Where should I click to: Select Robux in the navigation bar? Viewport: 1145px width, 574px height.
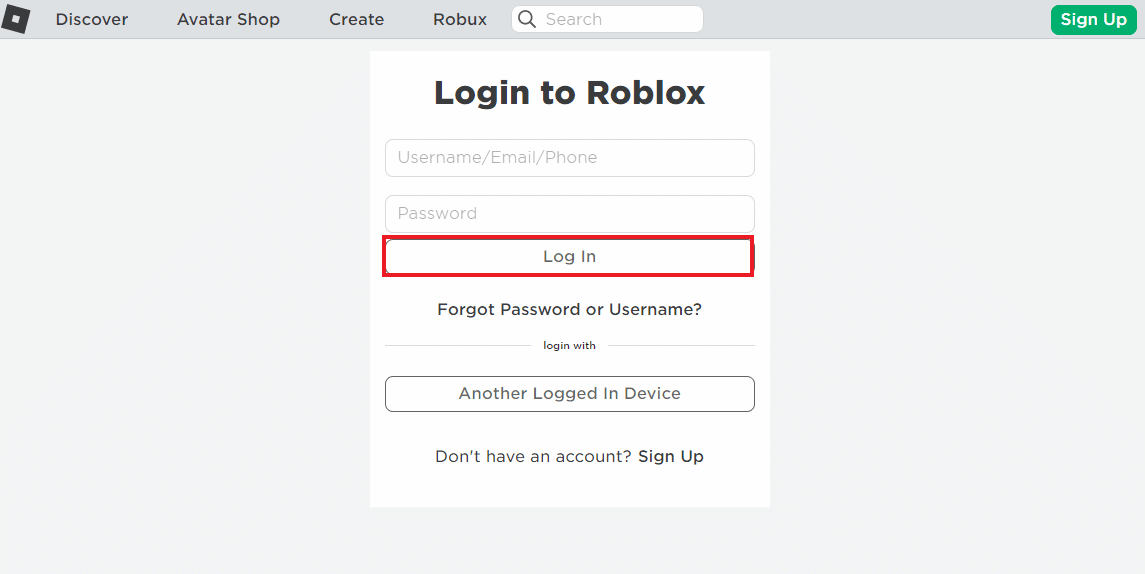click(x=460, y=19)
